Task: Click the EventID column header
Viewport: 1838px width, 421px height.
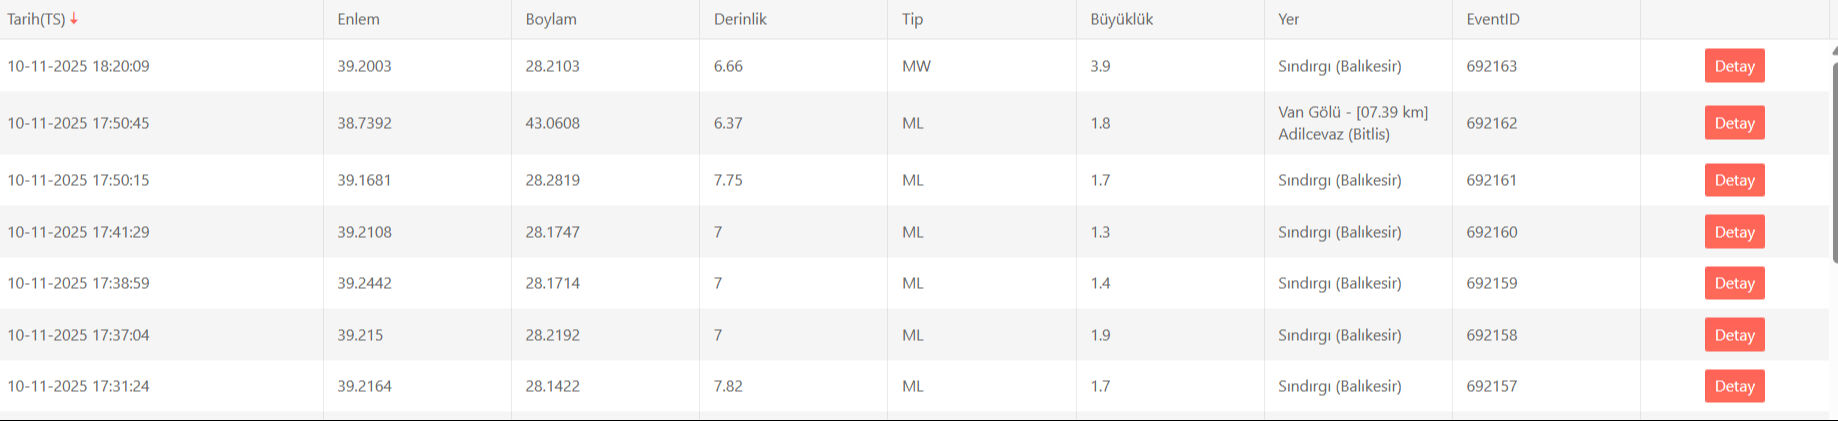Action: [1493, 19]
